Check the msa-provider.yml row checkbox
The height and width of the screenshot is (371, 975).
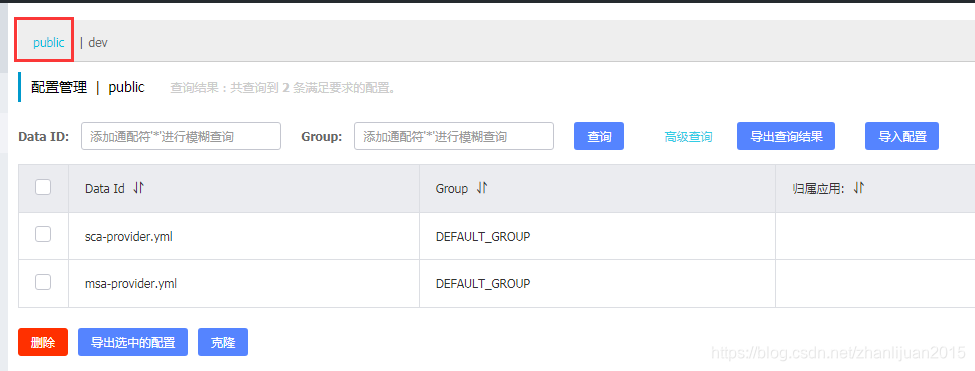point(43,282)
